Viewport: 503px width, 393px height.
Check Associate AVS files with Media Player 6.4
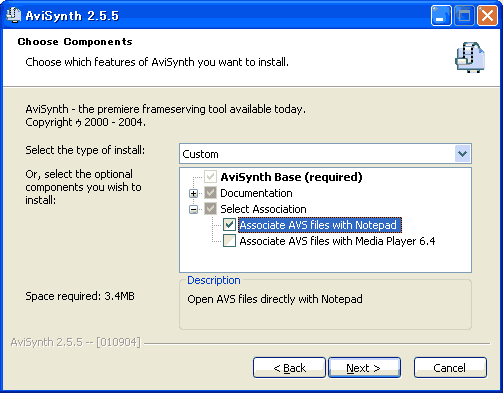pos(229,241)
